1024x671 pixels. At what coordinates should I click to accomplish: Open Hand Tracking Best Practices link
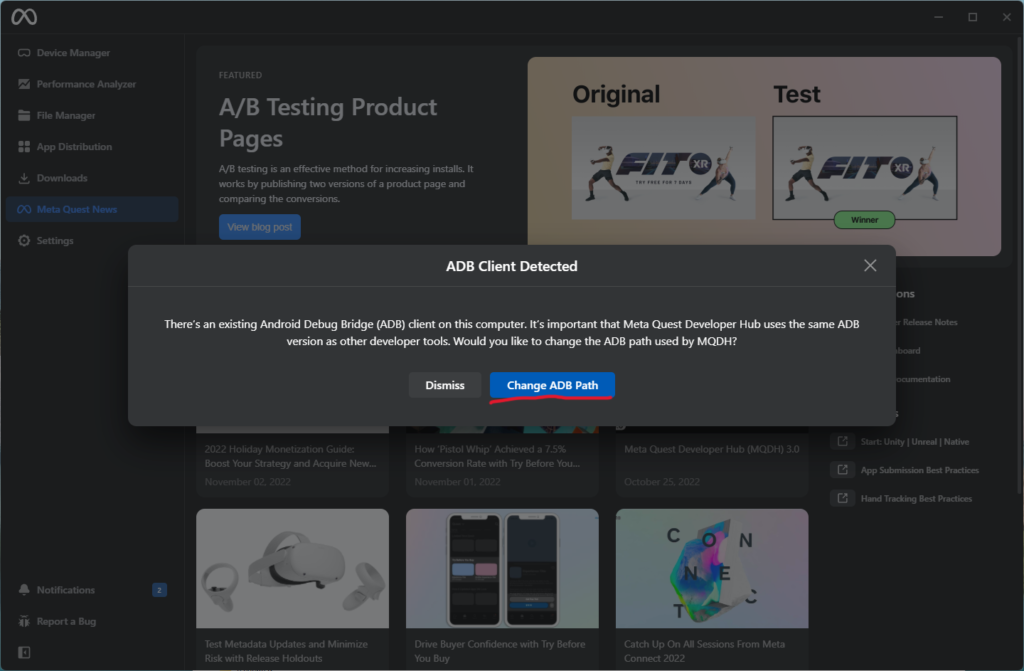point(916,499)
